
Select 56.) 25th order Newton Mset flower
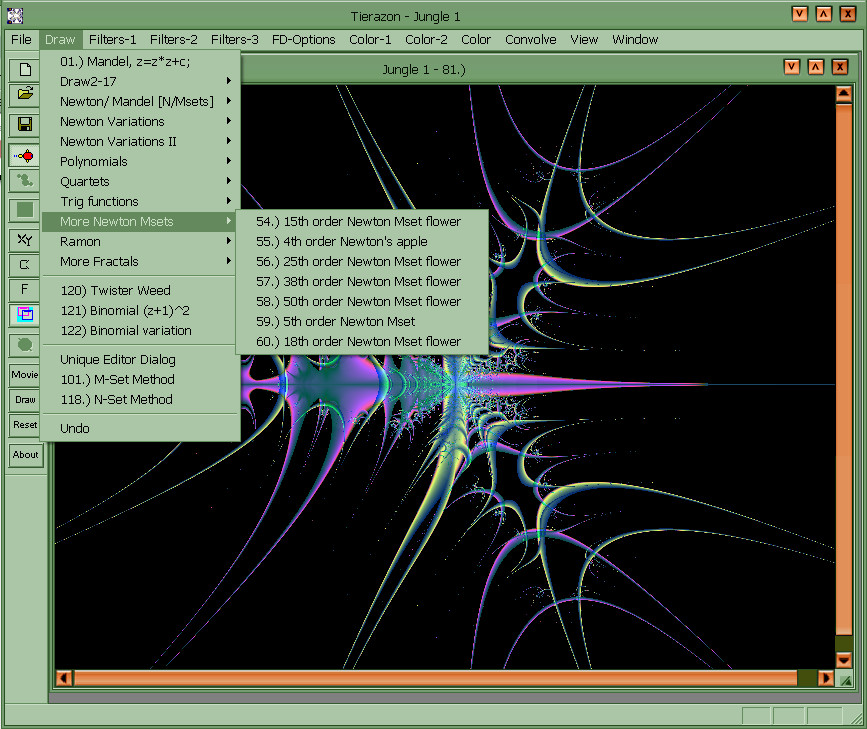pos(362,261)
